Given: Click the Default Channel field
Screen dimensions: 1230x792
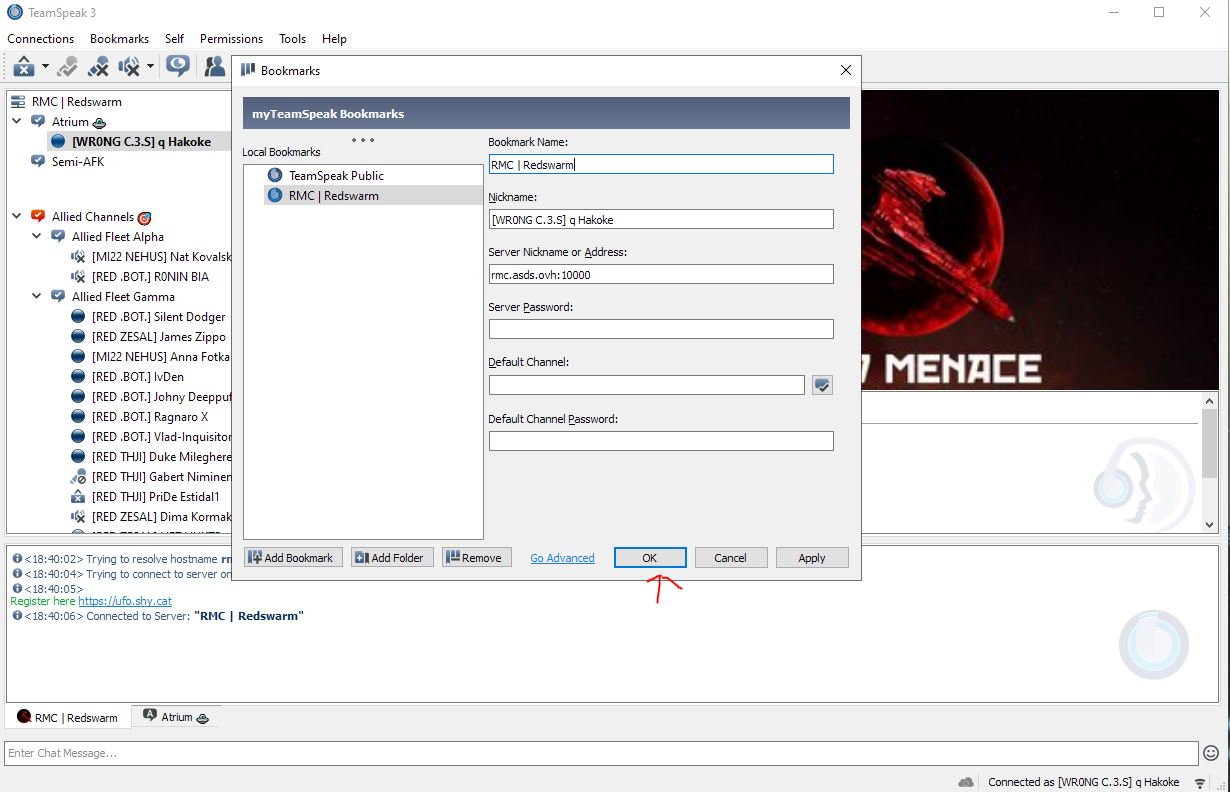Looking at the screenshot, I should 647,385.
